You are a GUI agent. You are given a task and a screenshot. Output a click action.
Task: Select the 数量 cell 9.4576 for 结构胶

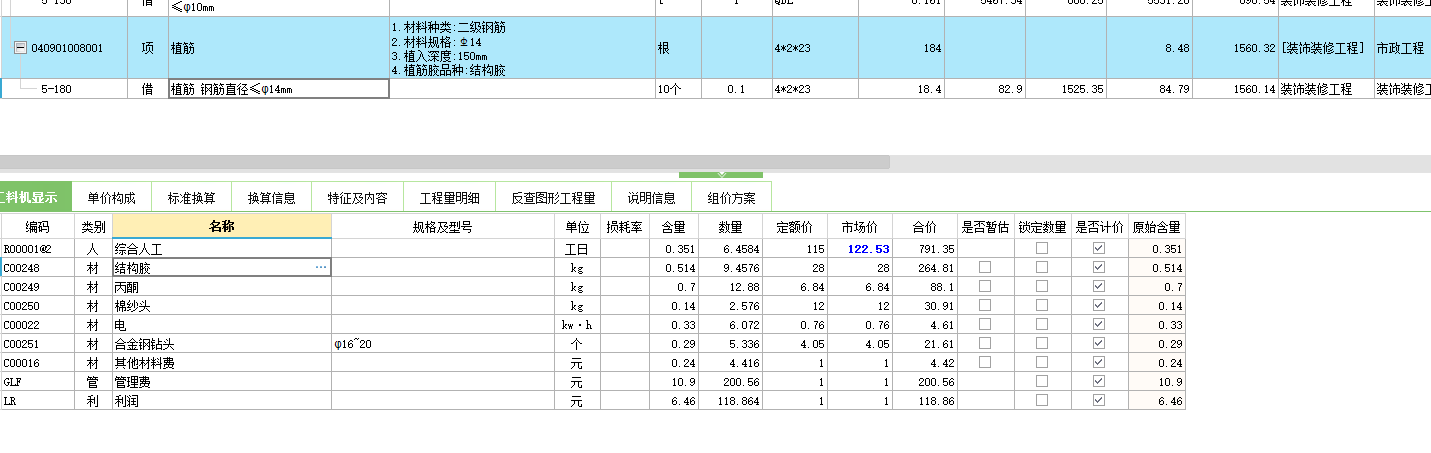click(731, 268)
